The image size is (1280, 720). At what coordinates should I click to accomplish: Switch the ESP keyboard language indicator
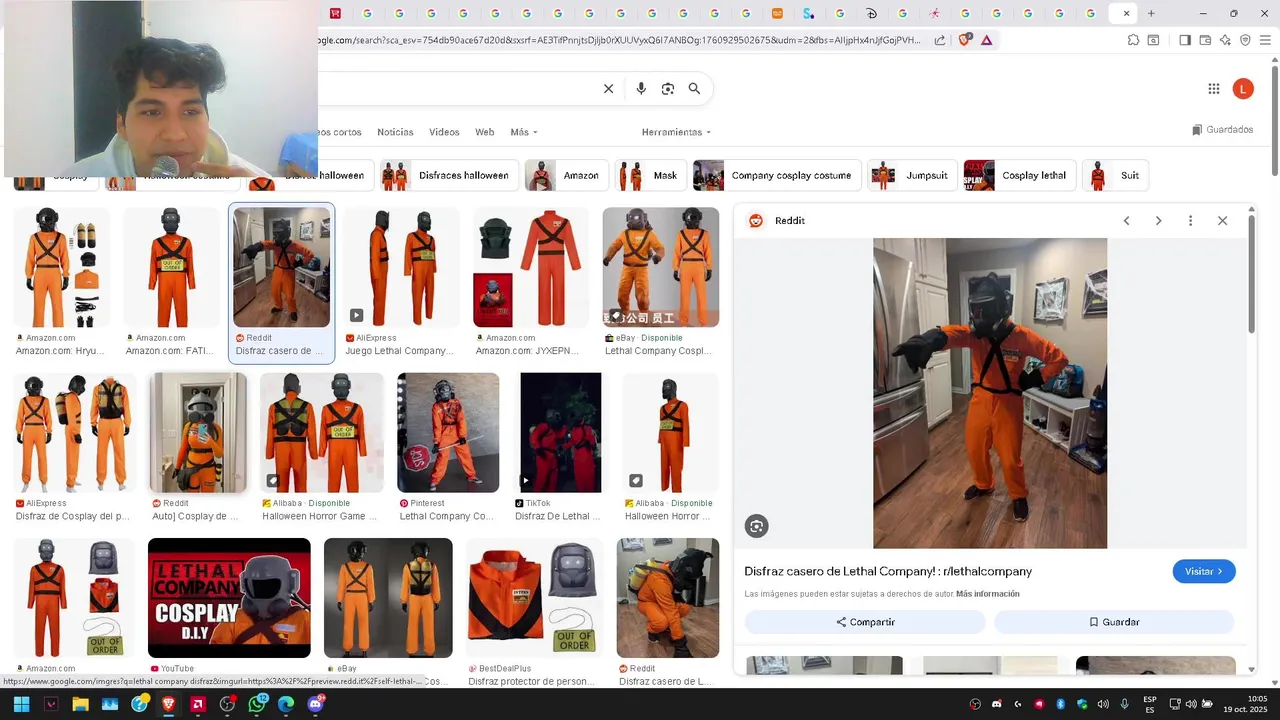tap(1150, 704)
